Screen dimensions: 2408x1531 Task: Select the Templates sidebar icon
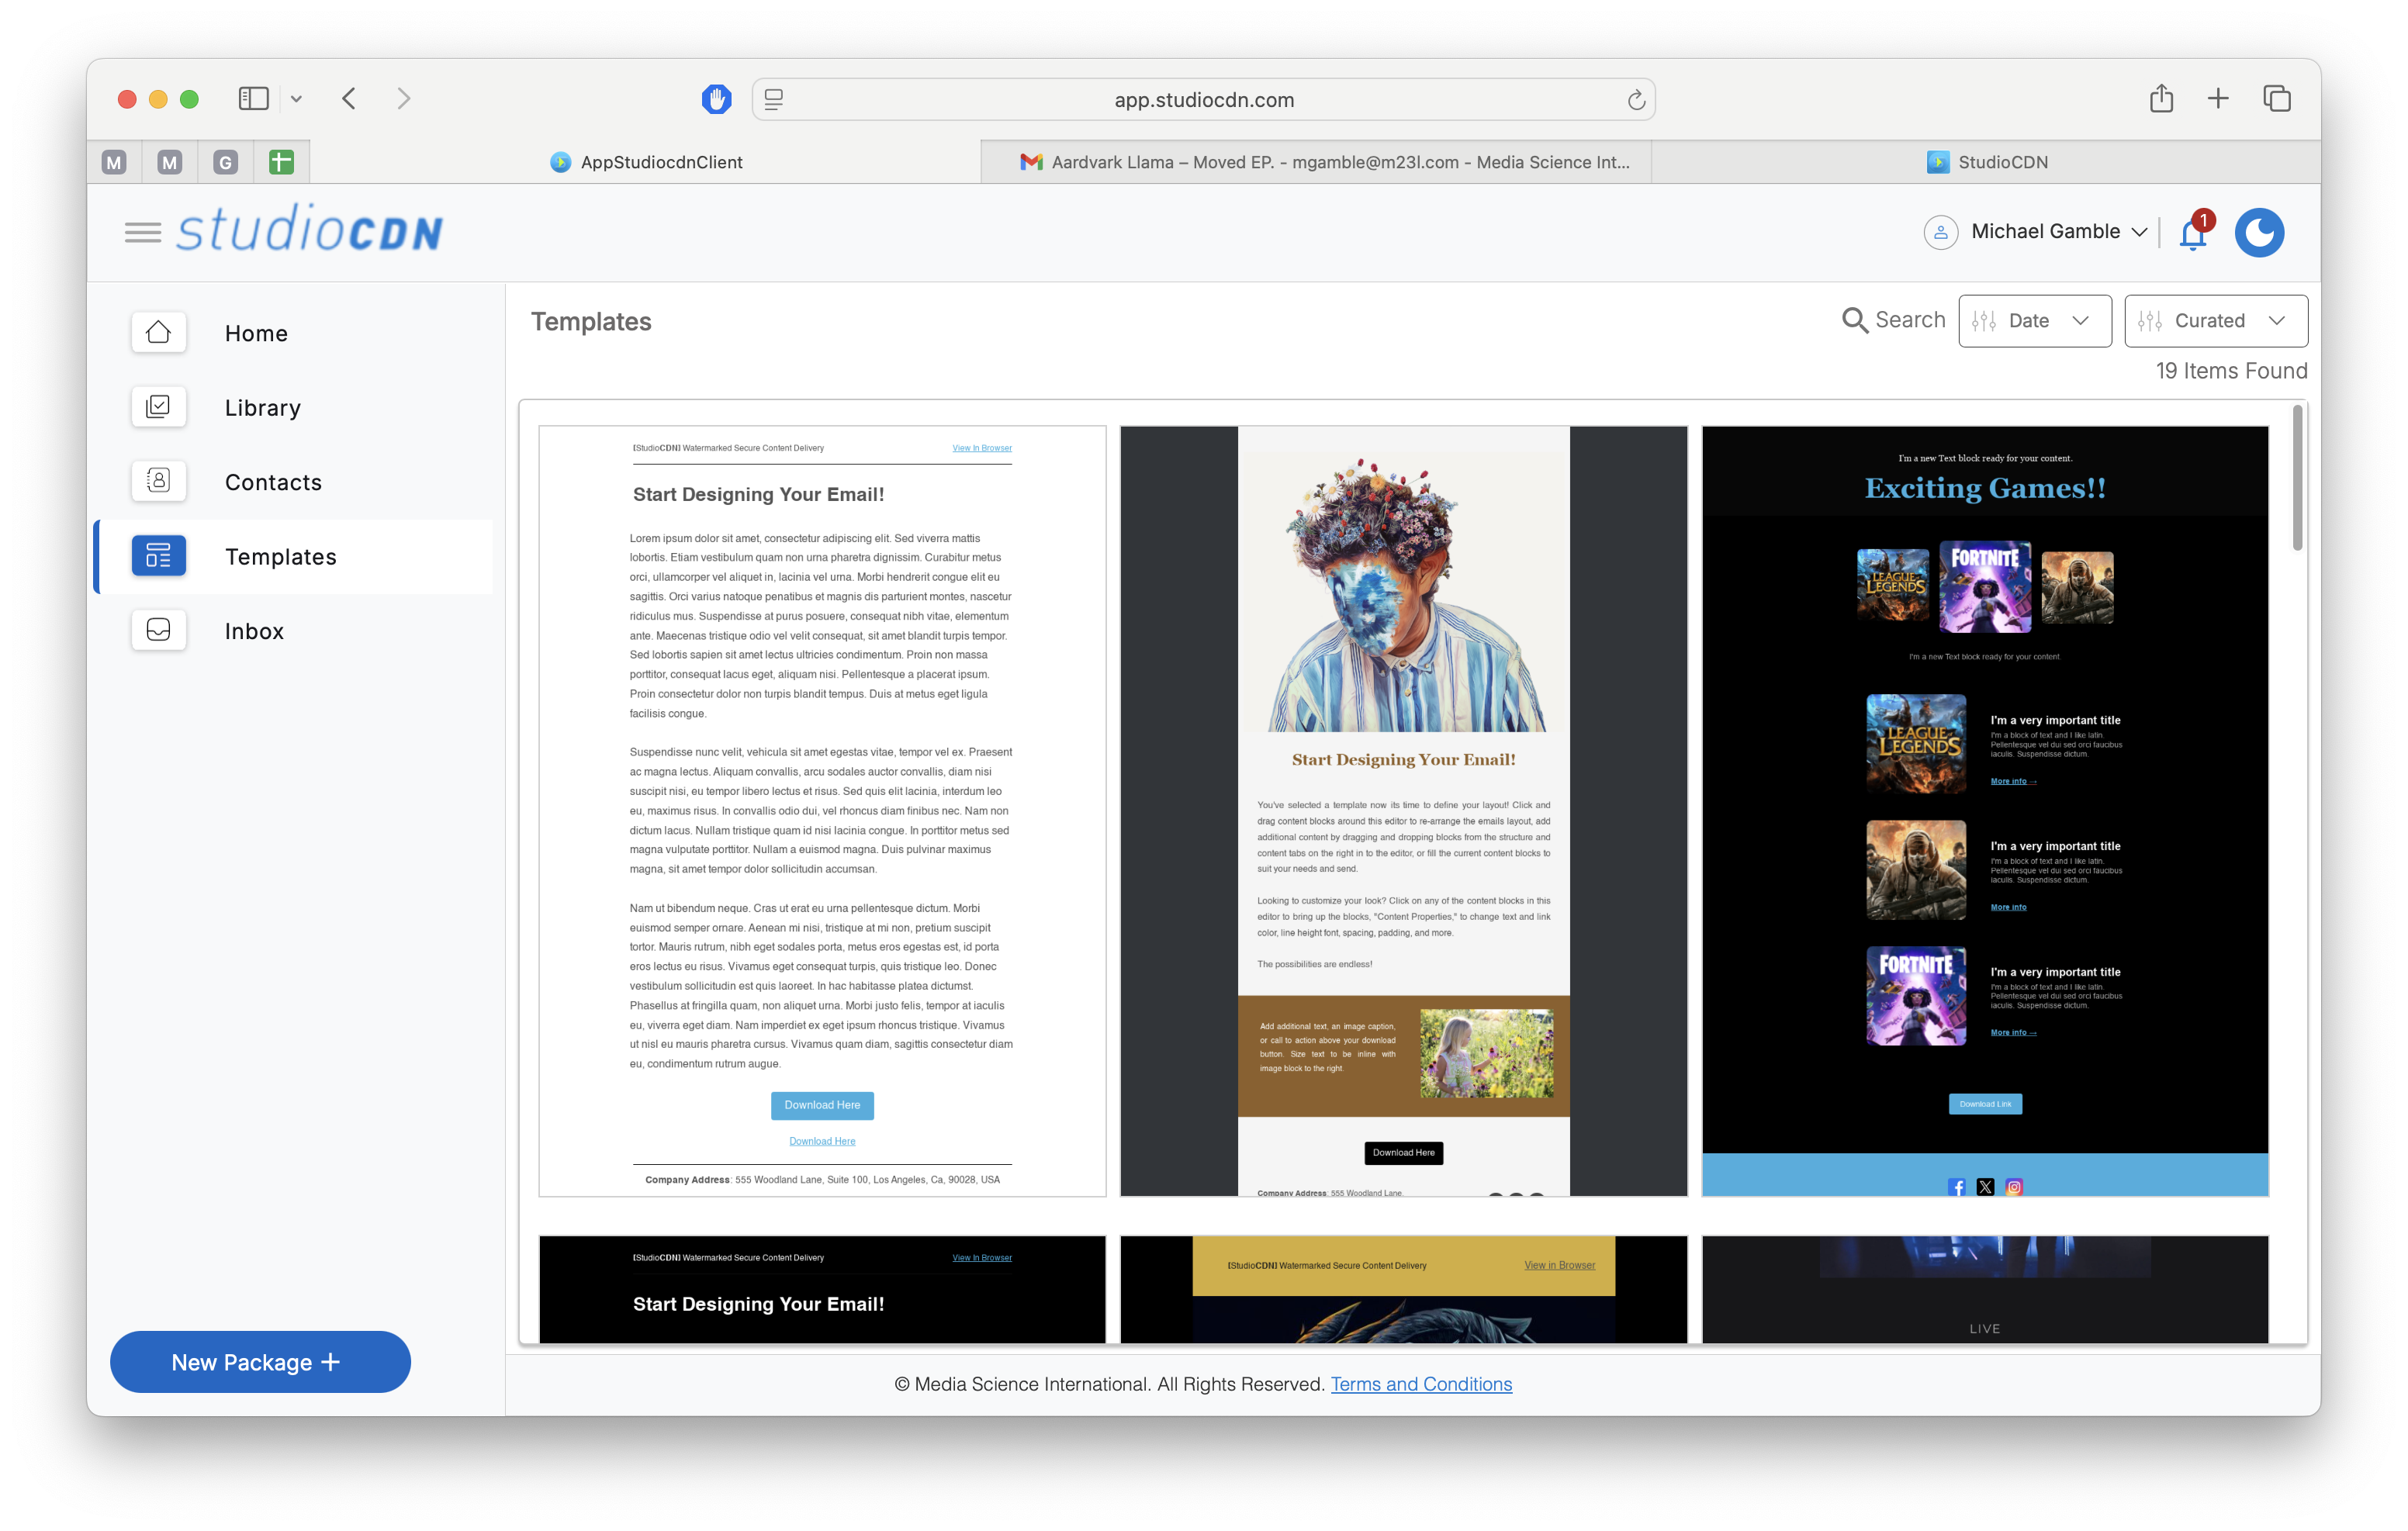(x=158, y=555)
